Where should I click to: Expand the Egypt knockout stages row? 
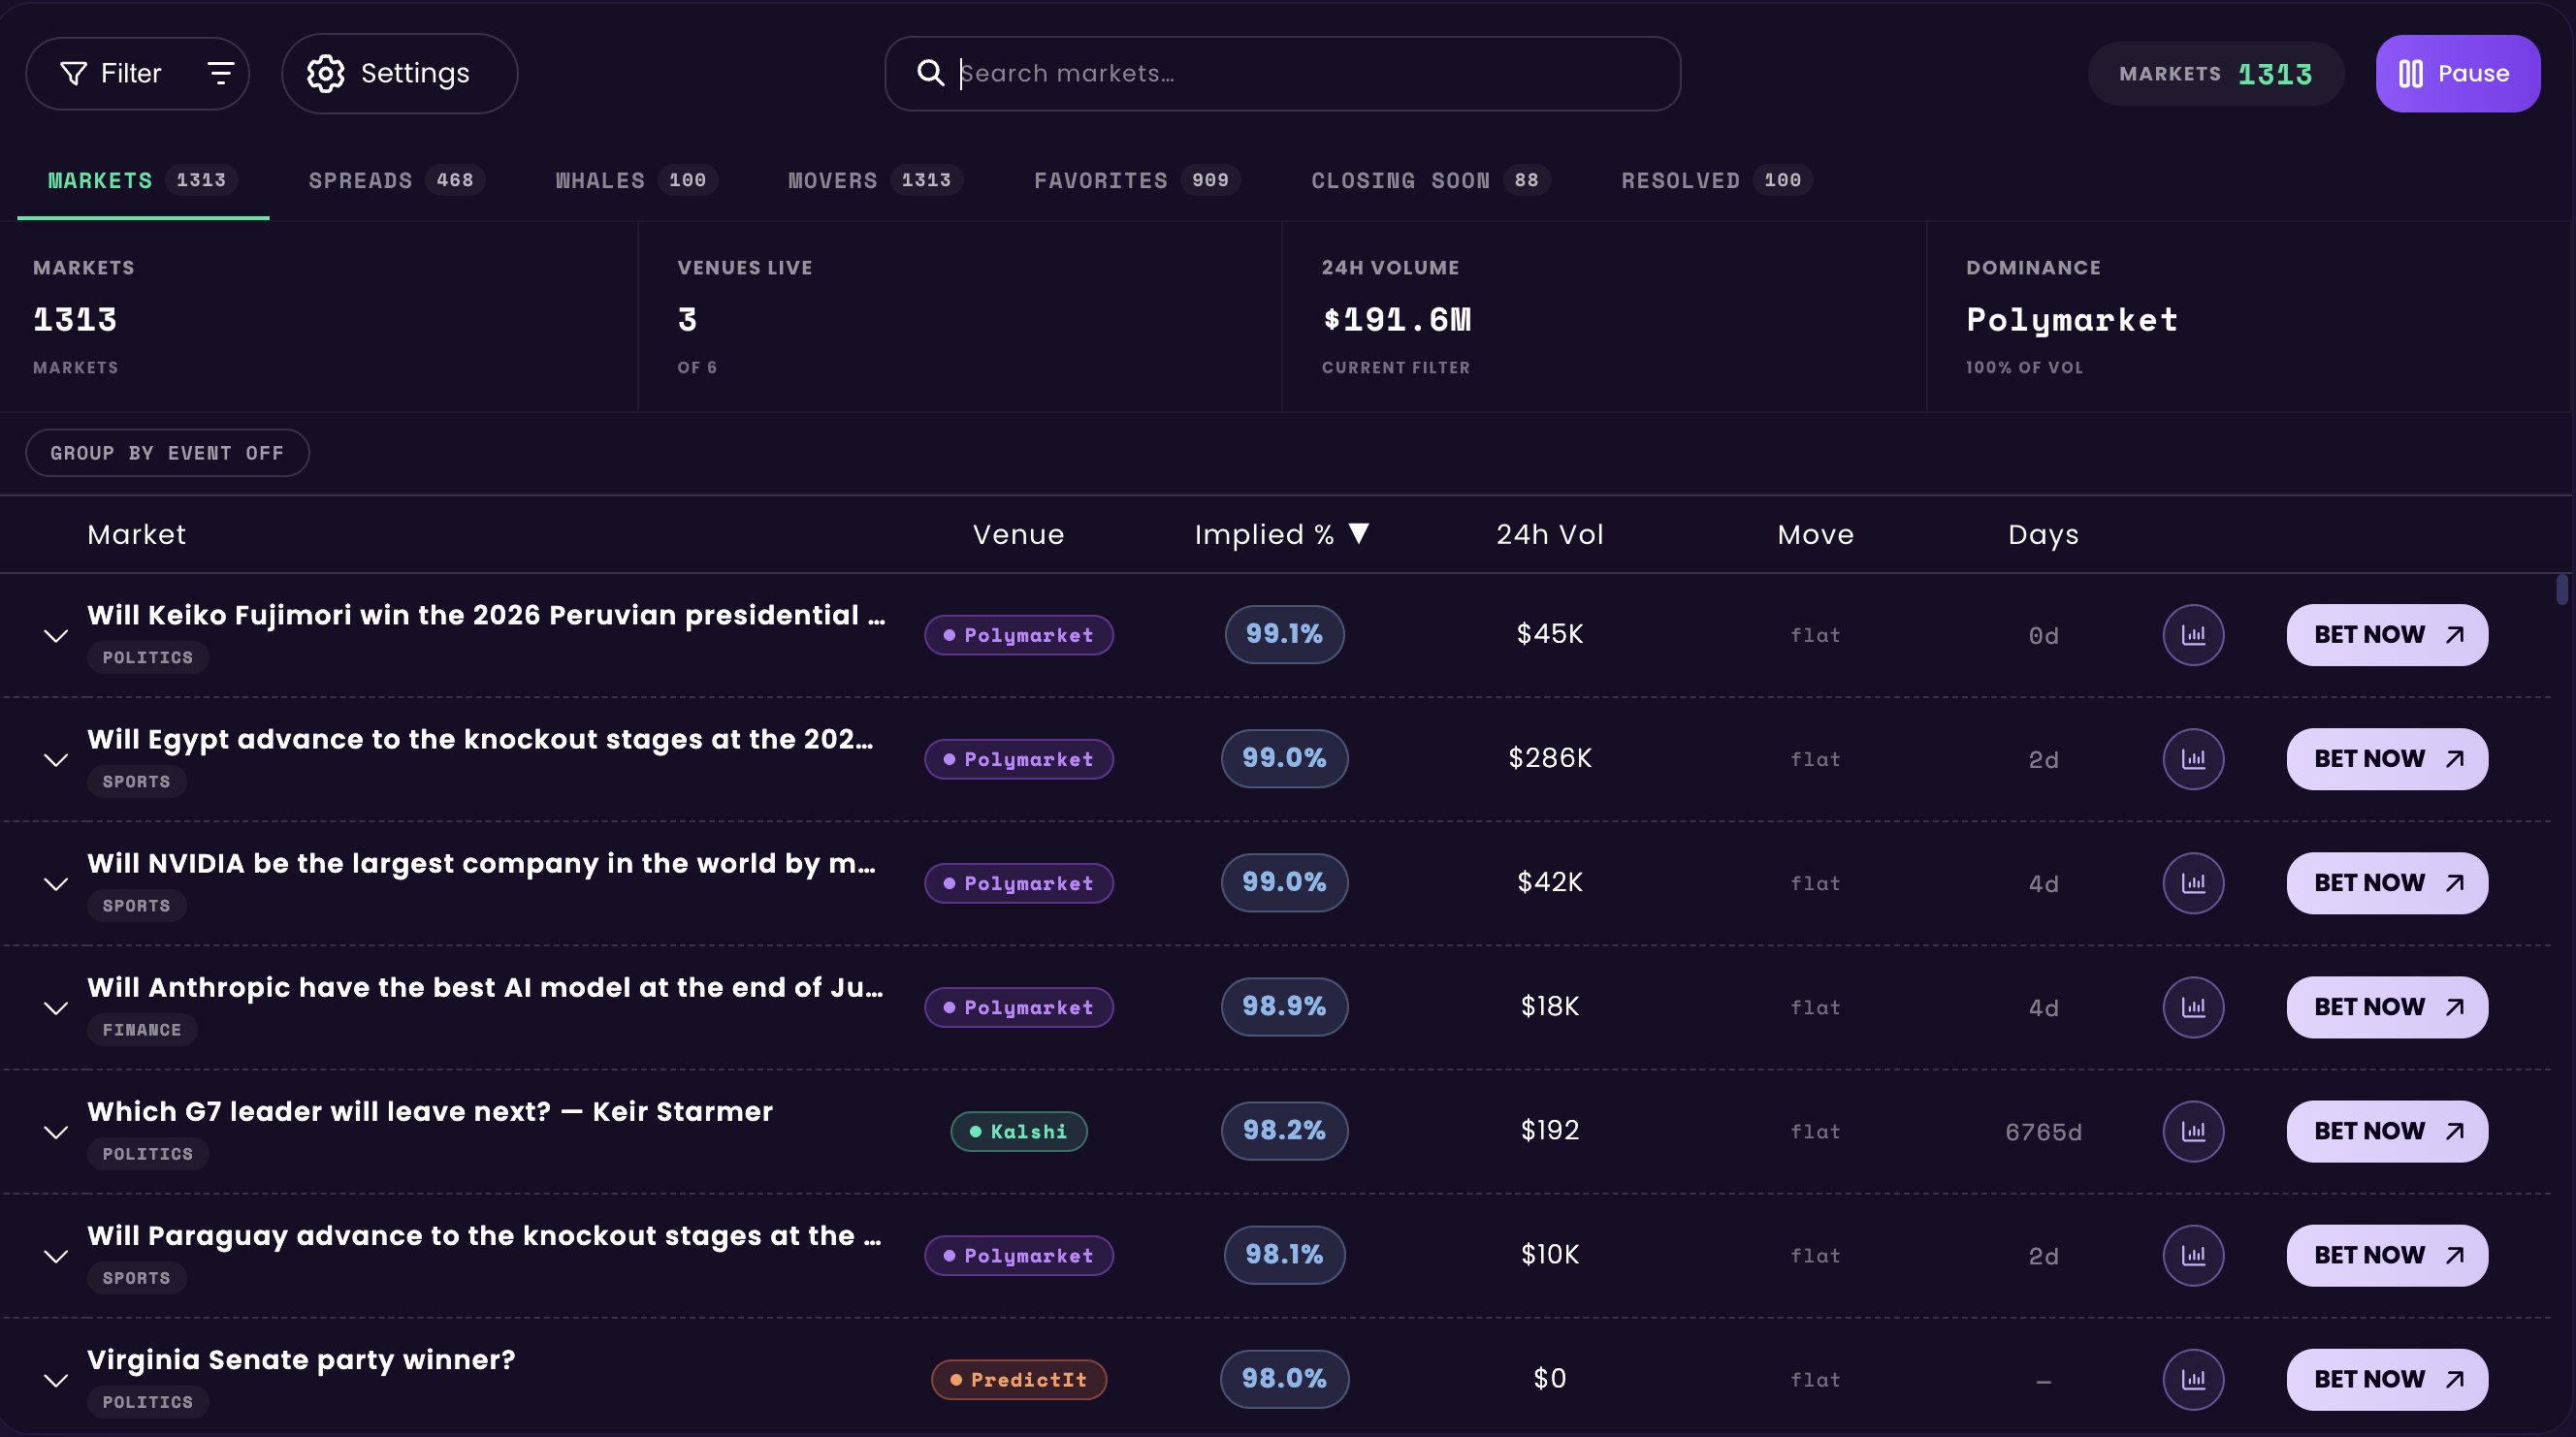[x=56, y=760]
